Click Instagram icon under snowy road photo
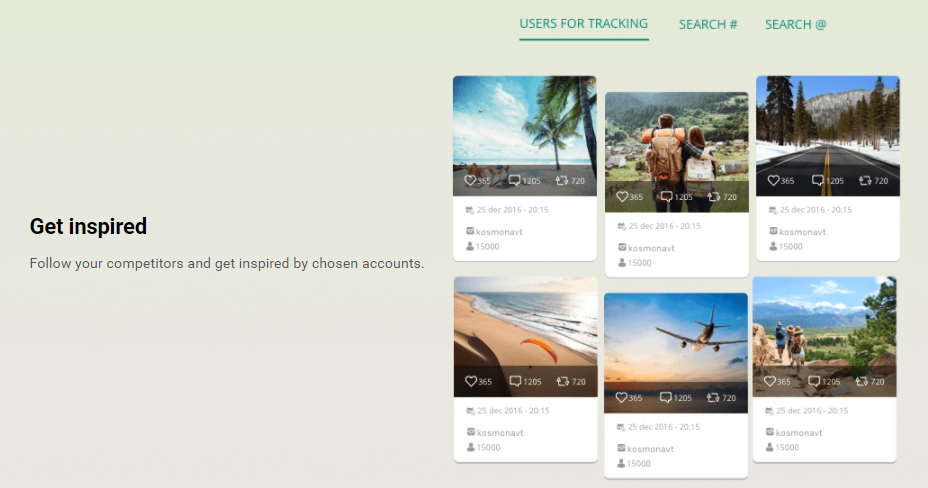The image size is (928, 488). pyautogui.click(x=773, y=231)
